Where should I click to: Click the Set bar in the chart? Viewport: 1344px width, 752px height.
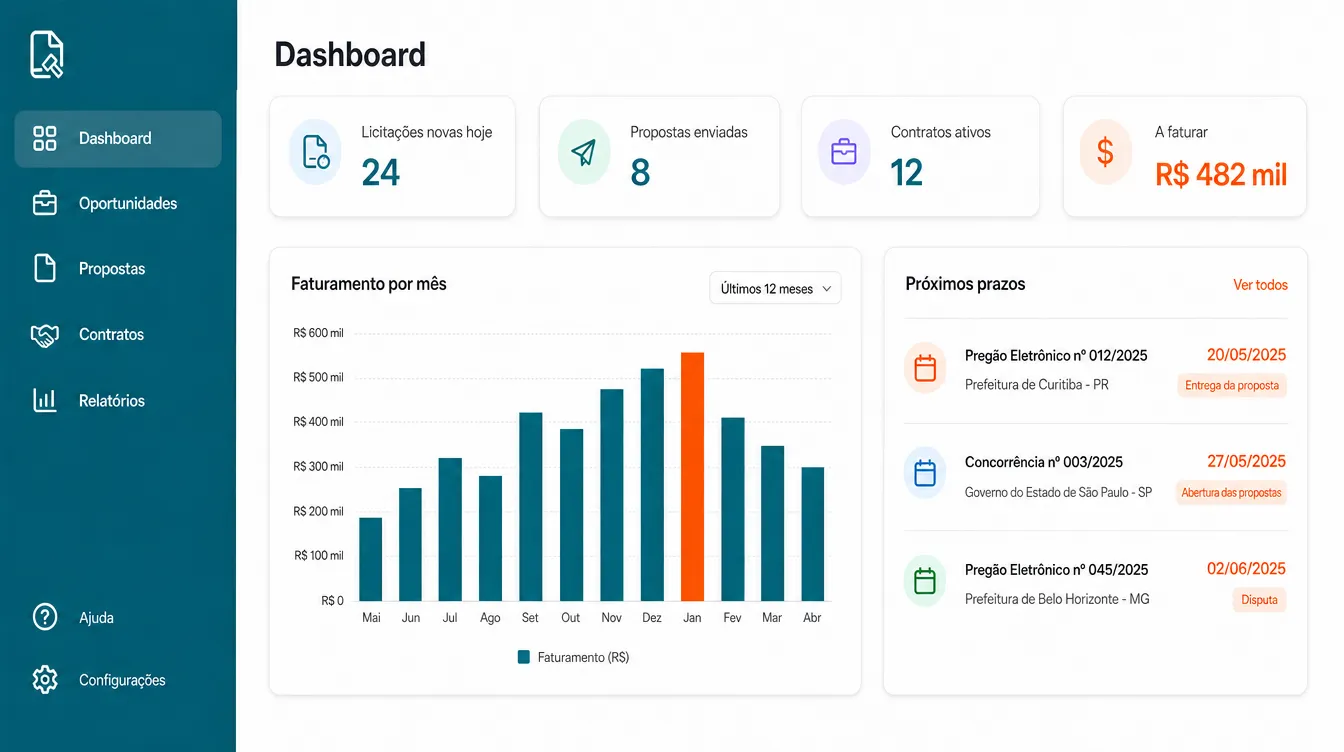click(x=531, y=507)
